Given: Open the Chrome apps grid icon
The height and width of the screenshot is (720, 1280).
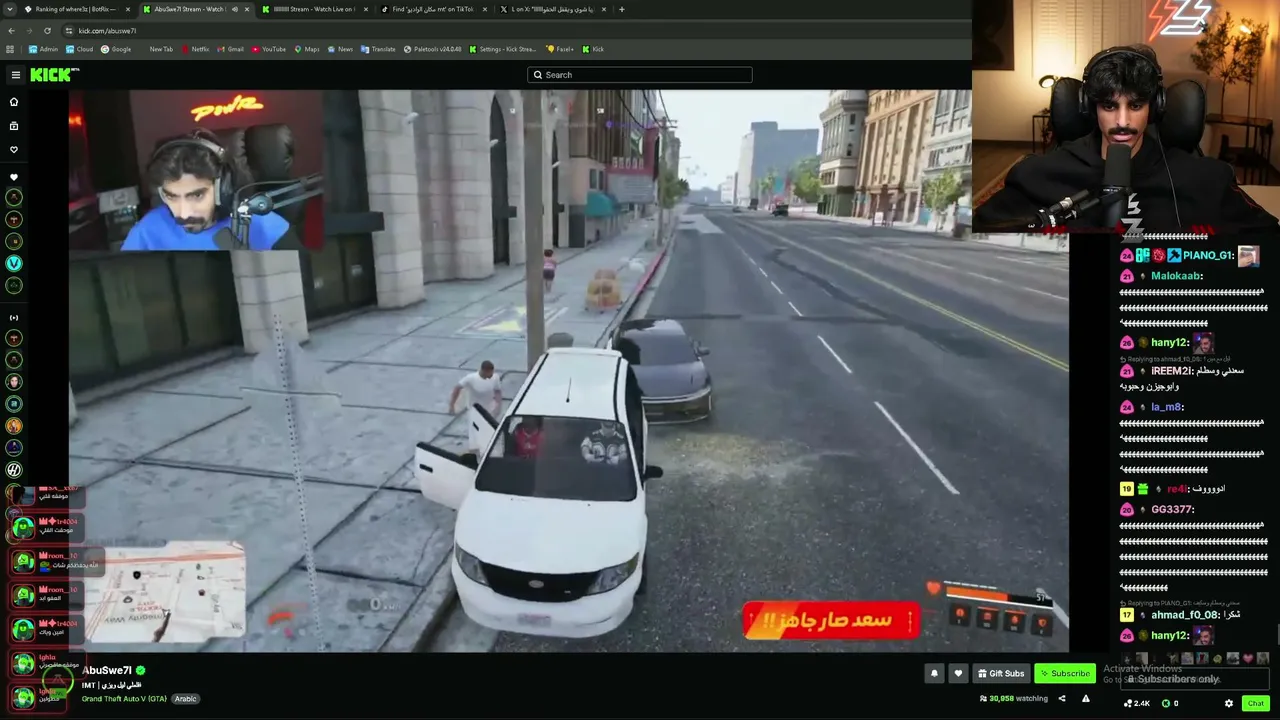Looking at the screenshot, I should pyautogui.click(x=10, y=49).
